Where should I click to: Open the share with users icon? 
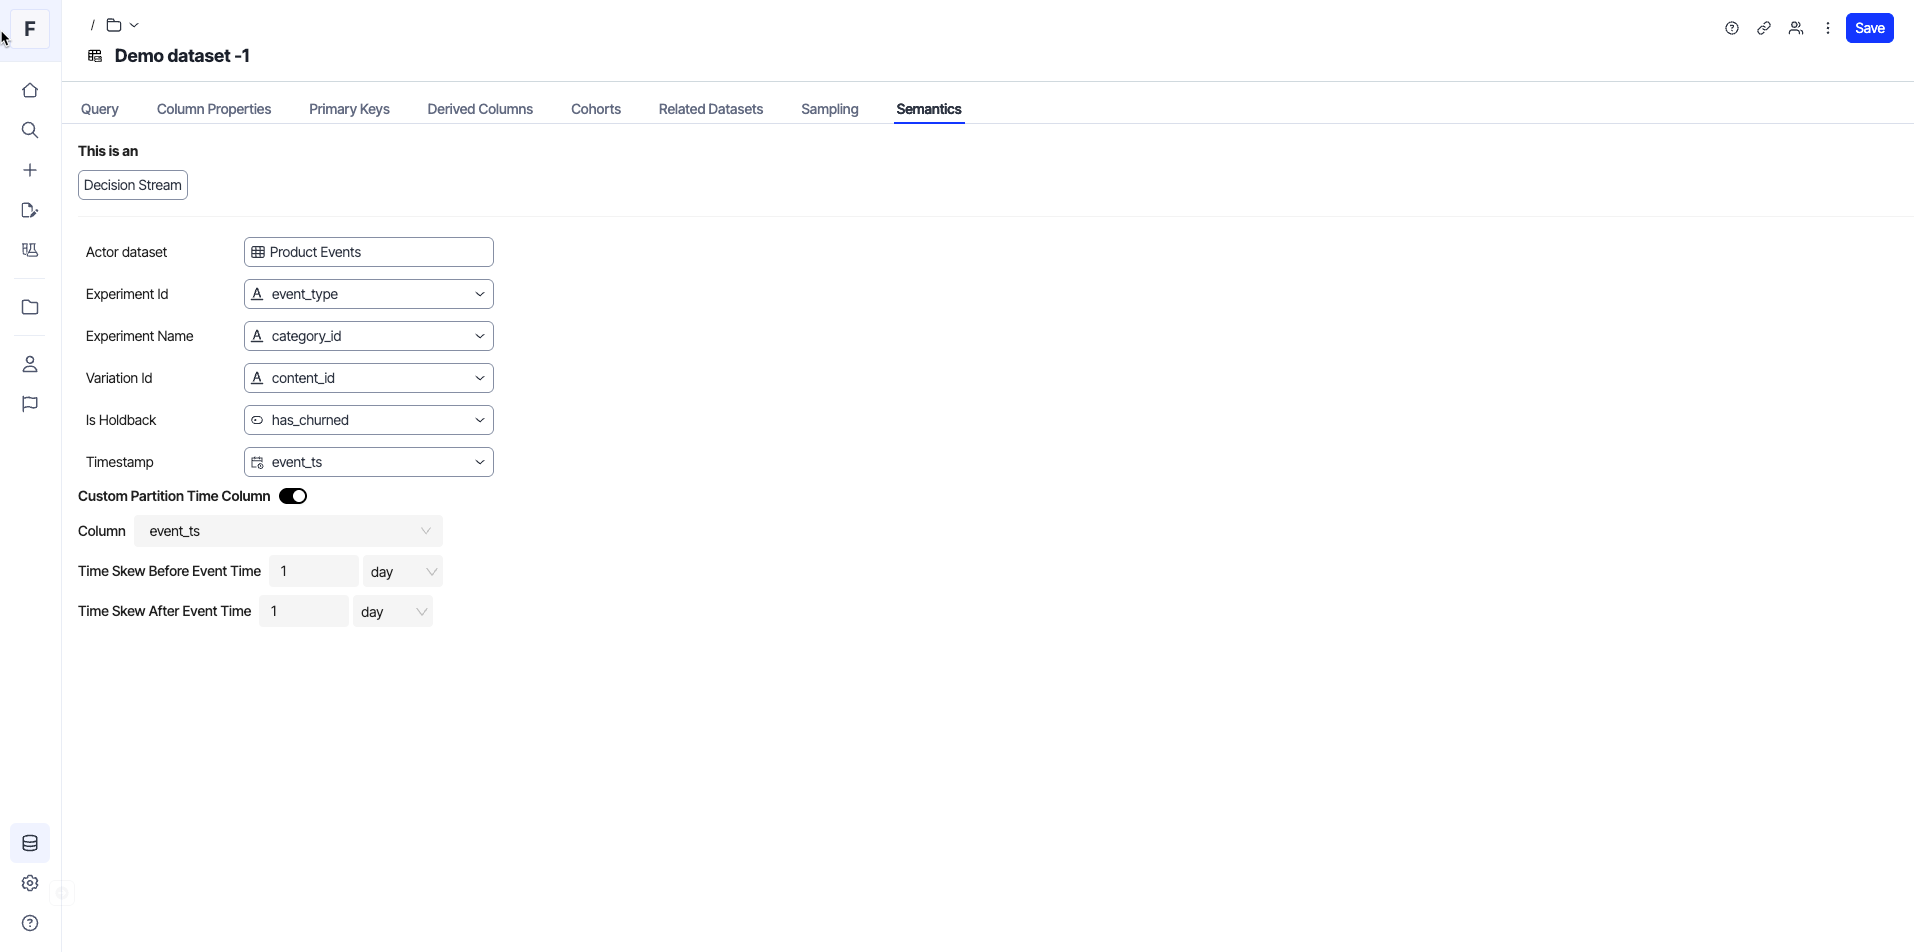[1796, 28]
